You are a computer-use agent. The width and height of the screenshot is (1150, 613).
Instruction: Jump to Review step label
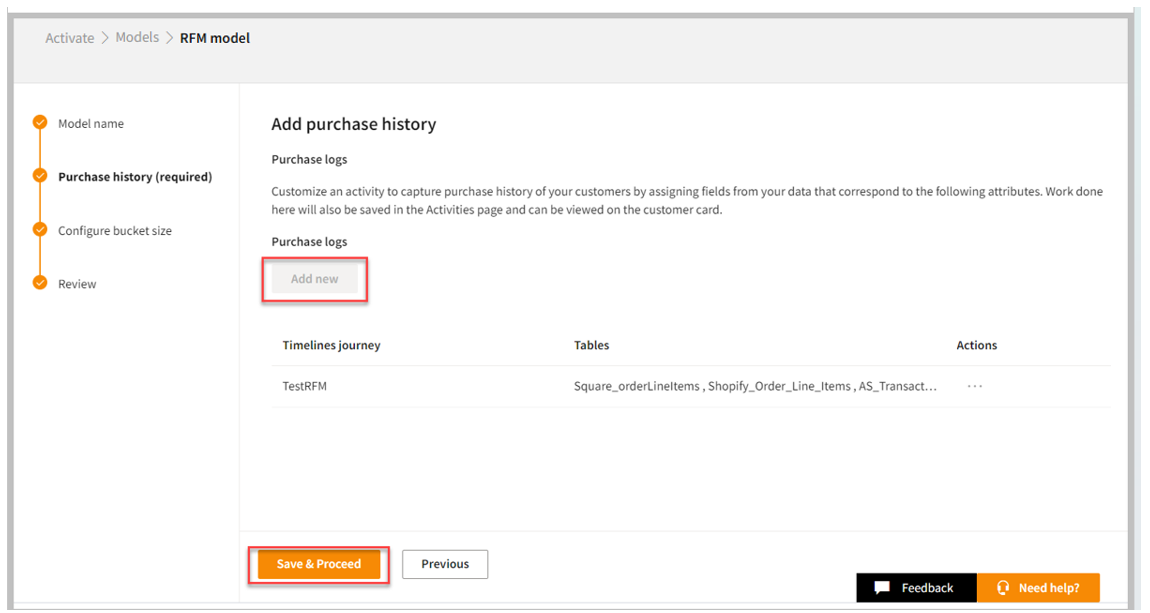pyautogui.click(x=77, y=284)
